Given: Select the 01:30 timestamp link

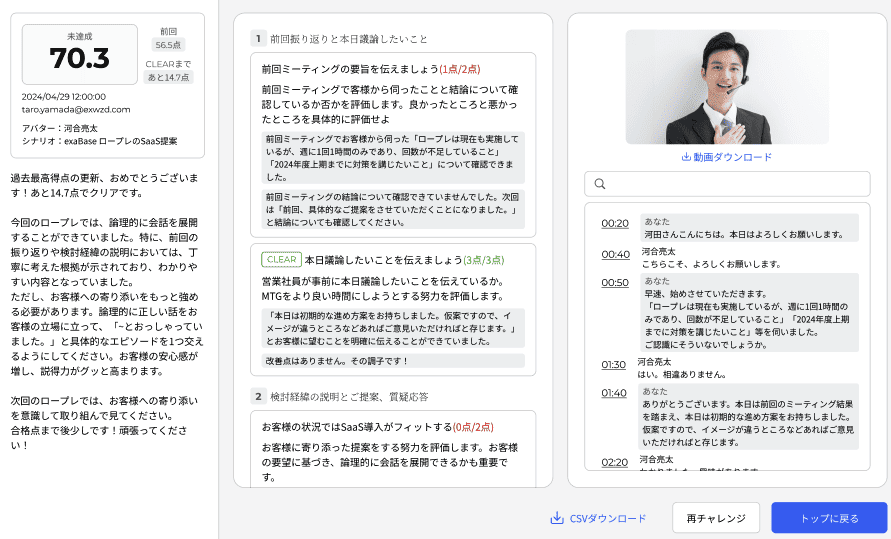Looking at the screenshot, I should (x=613, y=365).
